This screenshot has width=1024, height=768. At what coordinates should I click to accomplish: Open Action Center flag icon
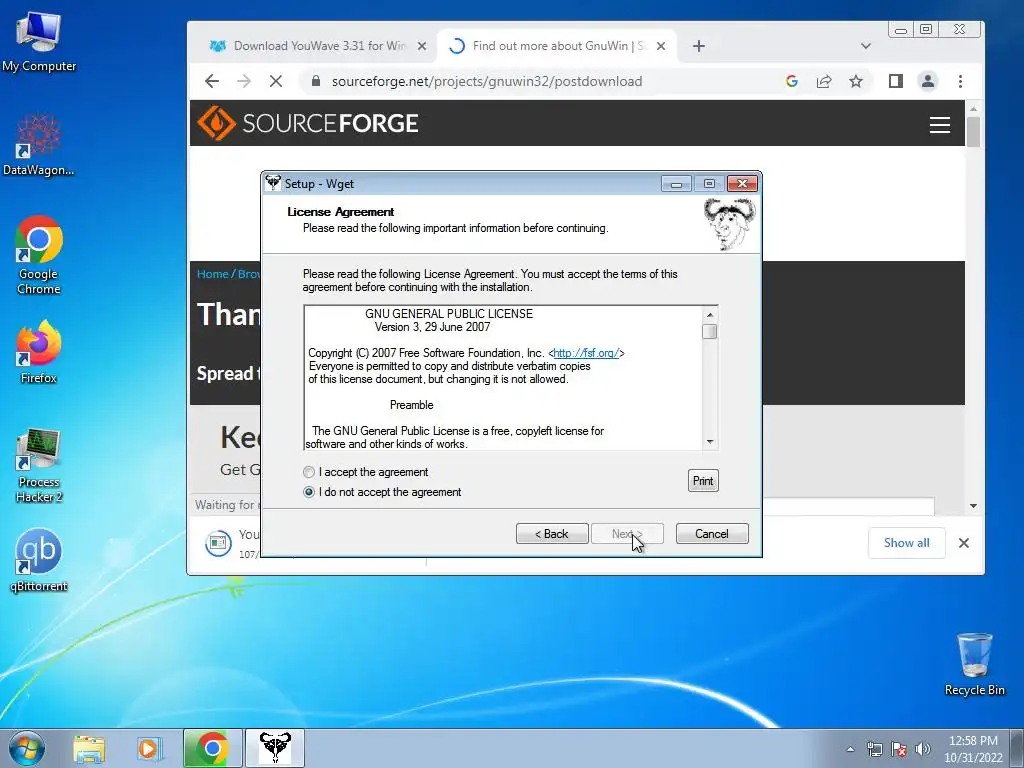click(x=899, y=749)
